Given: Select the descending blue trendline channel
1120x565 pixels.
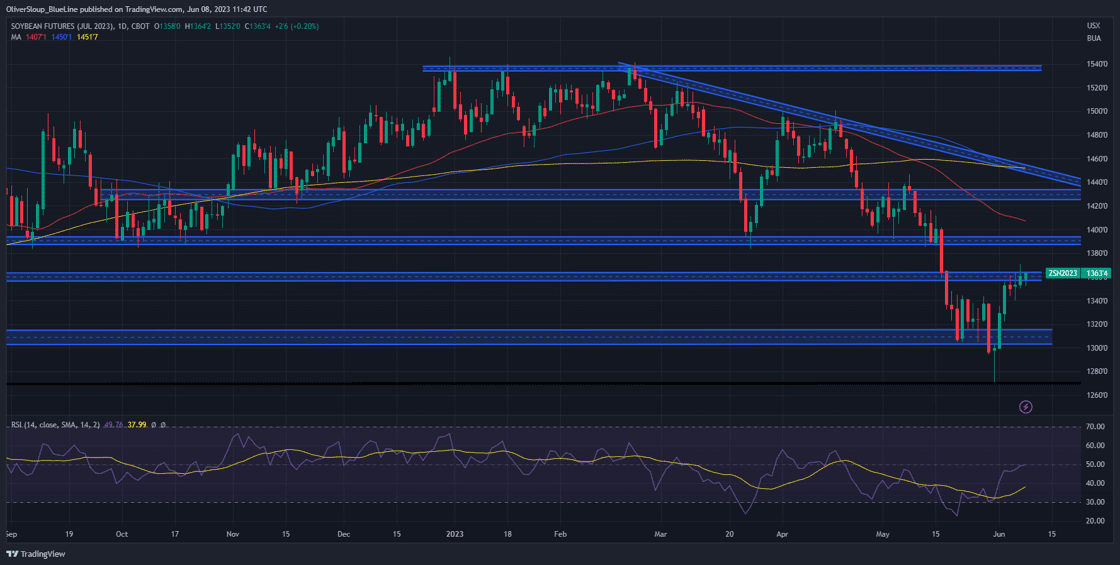Looking at the screenshot, I should tap(850, 124).
